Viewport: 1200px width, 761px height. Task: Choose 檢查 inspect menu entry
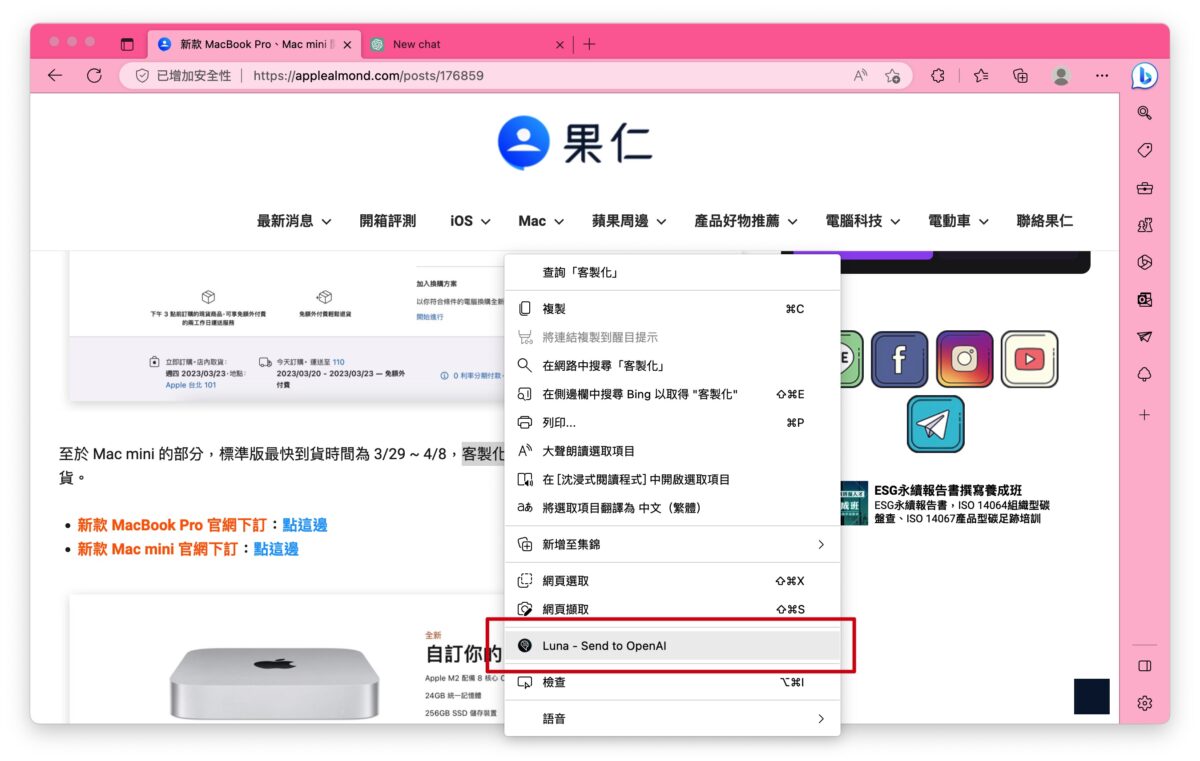[x=672, y=682]
